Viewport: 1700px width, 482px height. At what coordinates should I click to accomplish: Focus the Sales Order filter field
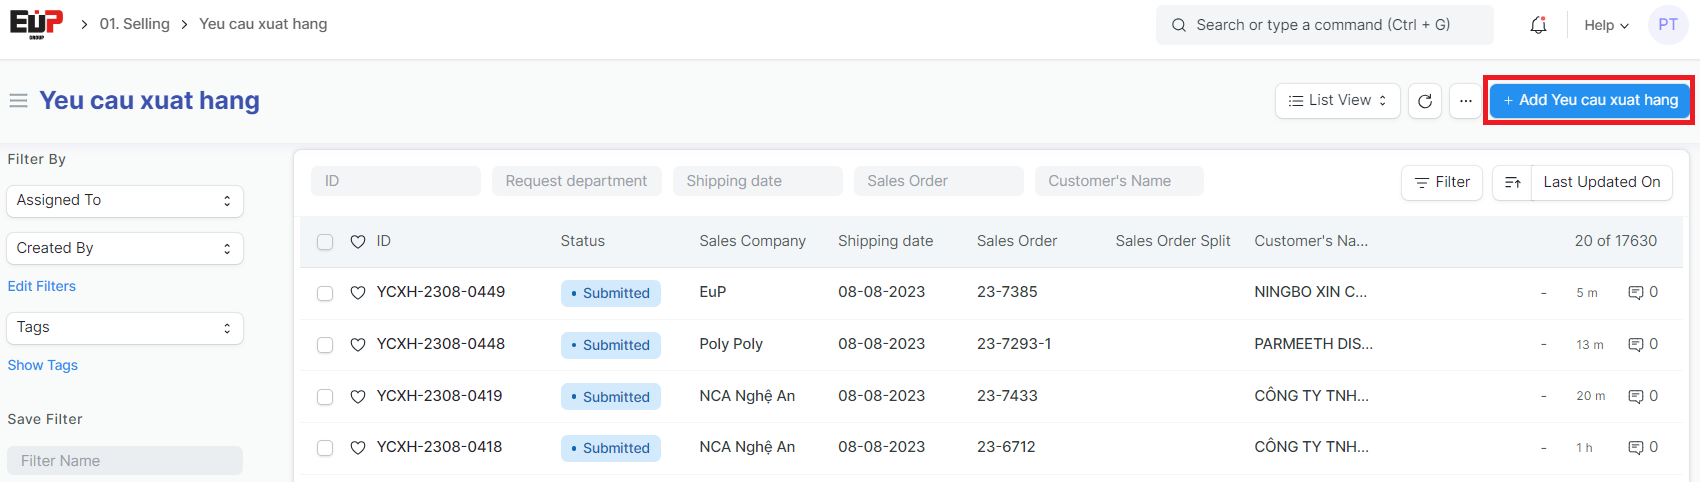(x=938, y=181)
